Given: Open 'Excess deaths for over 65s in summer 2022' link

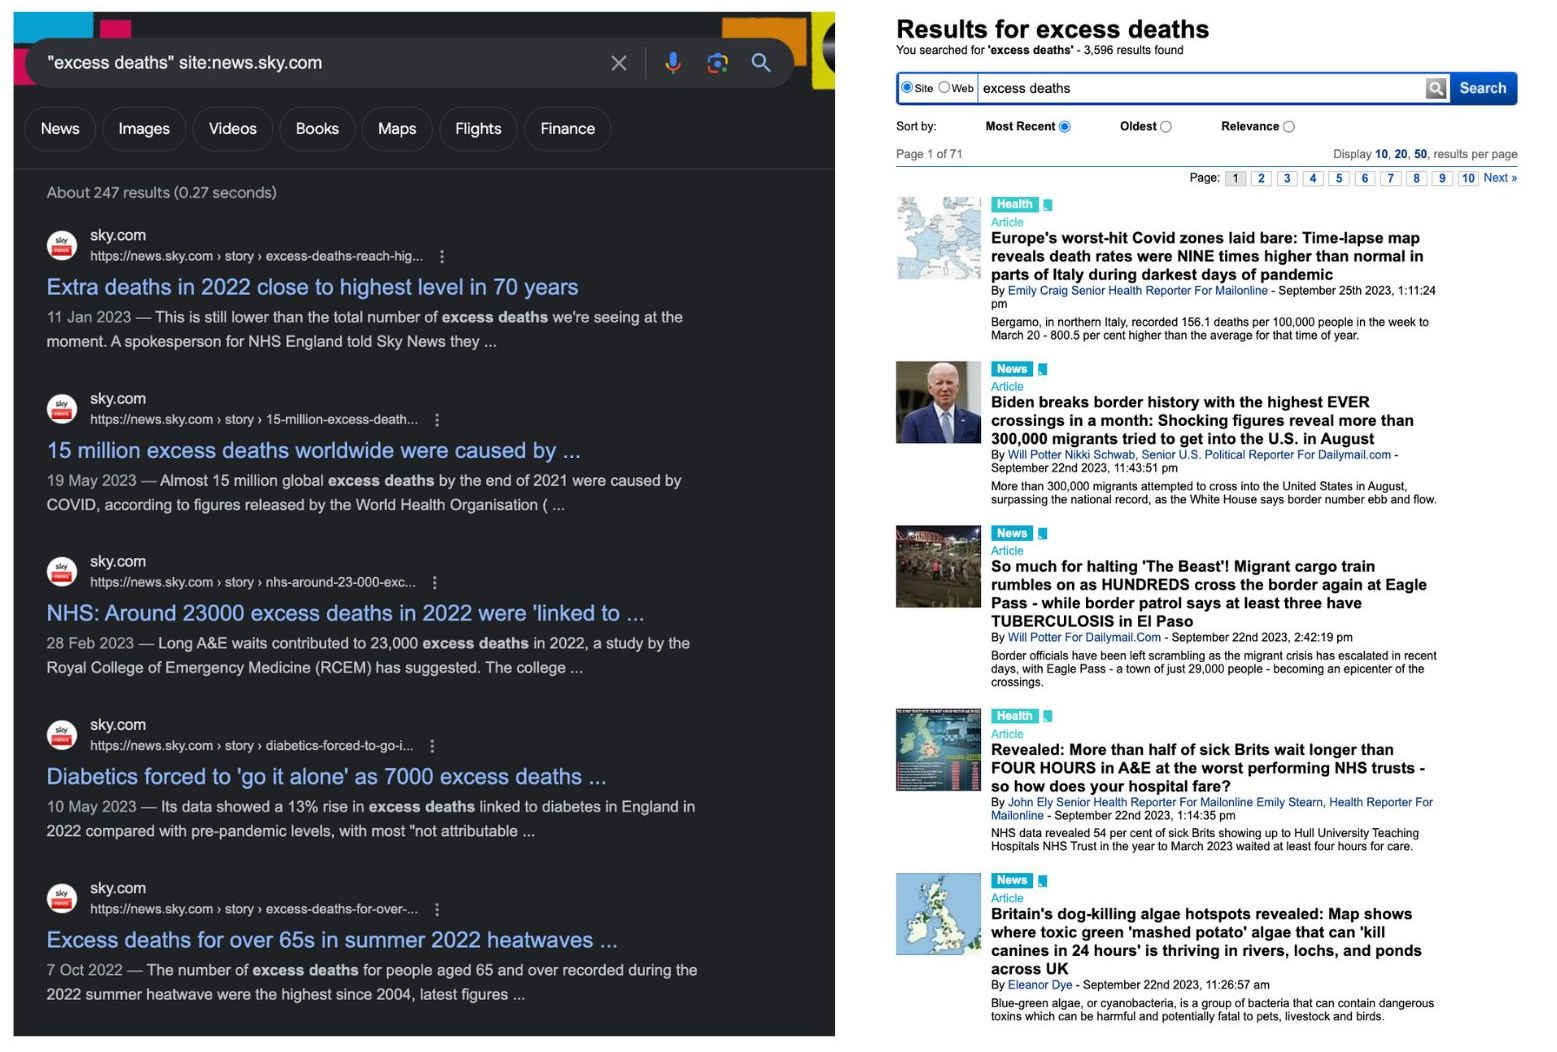Looking at the screenshot, I should click(332, 941).
